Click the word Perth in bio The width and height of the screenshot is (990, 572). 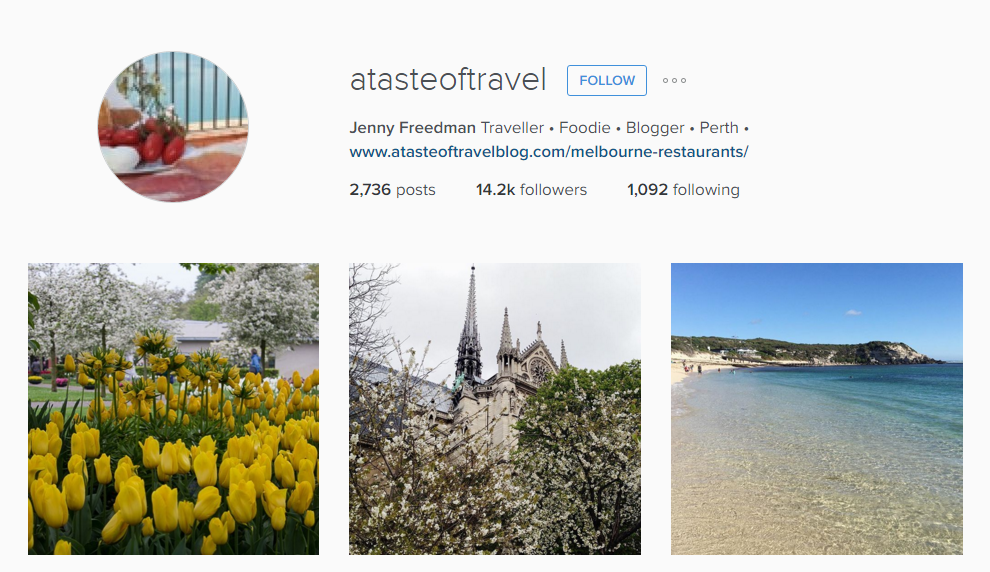pos(719,128)
